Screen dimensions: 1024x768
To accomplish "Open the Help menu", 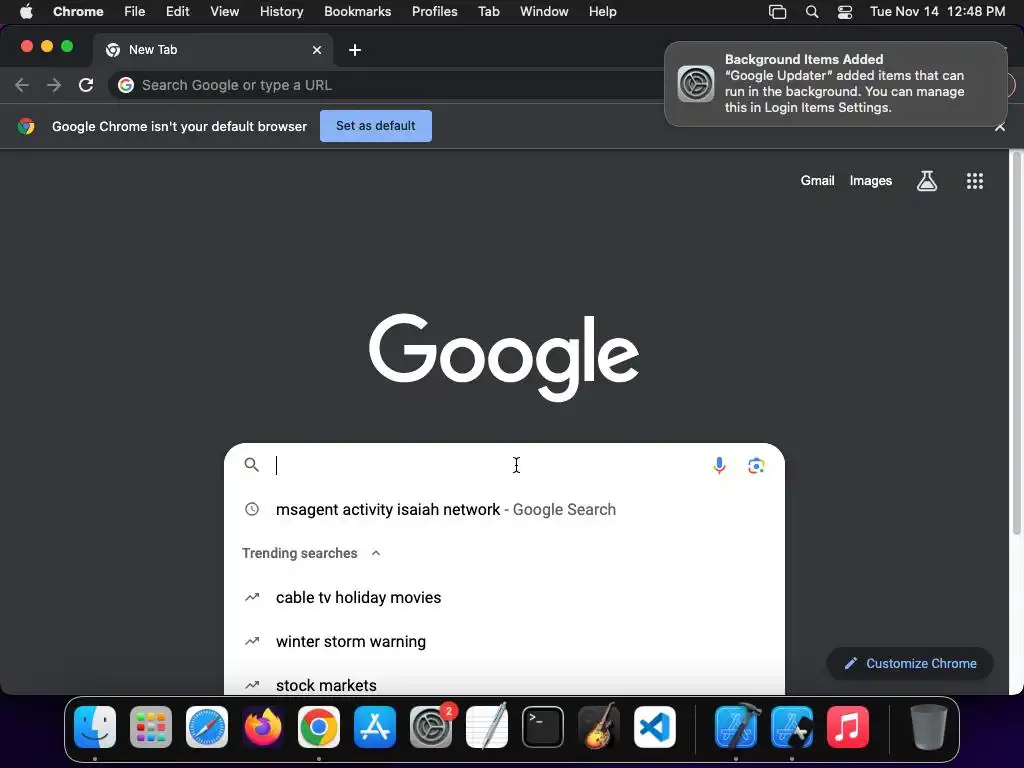I will 602,12.
